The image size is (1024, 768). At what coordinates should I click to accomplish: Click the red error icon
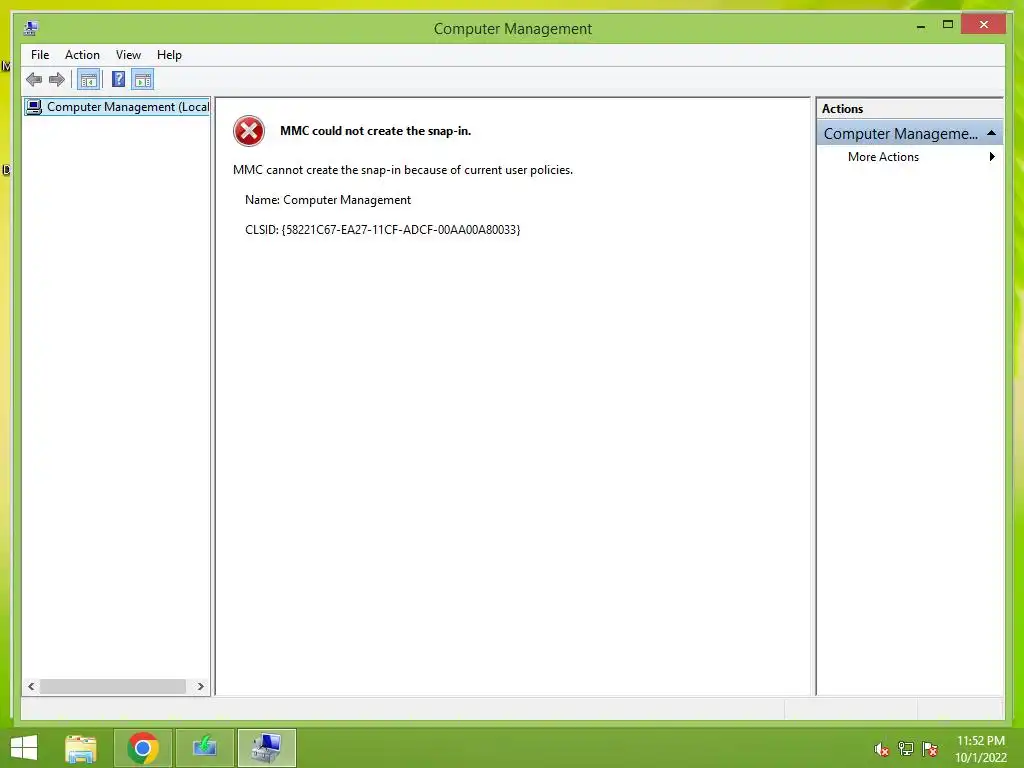tap(249, 131)
